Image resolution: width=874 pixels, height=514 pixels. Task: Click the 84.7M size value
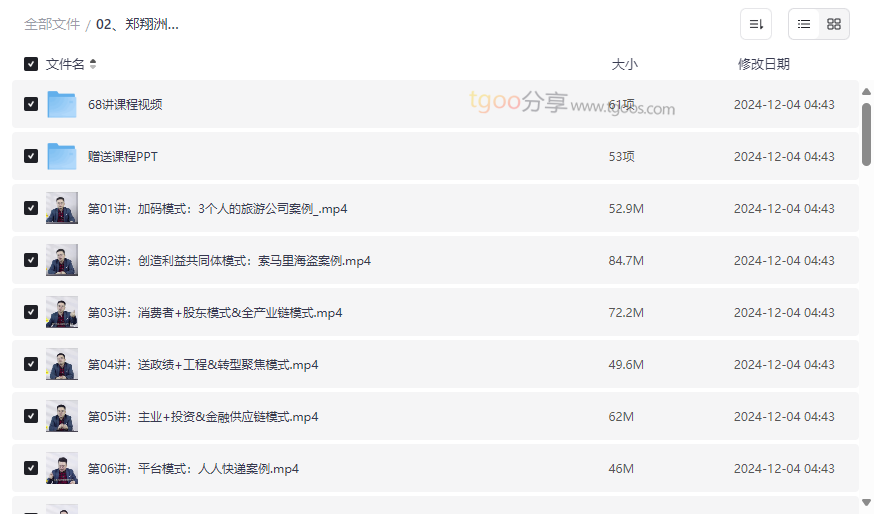coord(626,261)
